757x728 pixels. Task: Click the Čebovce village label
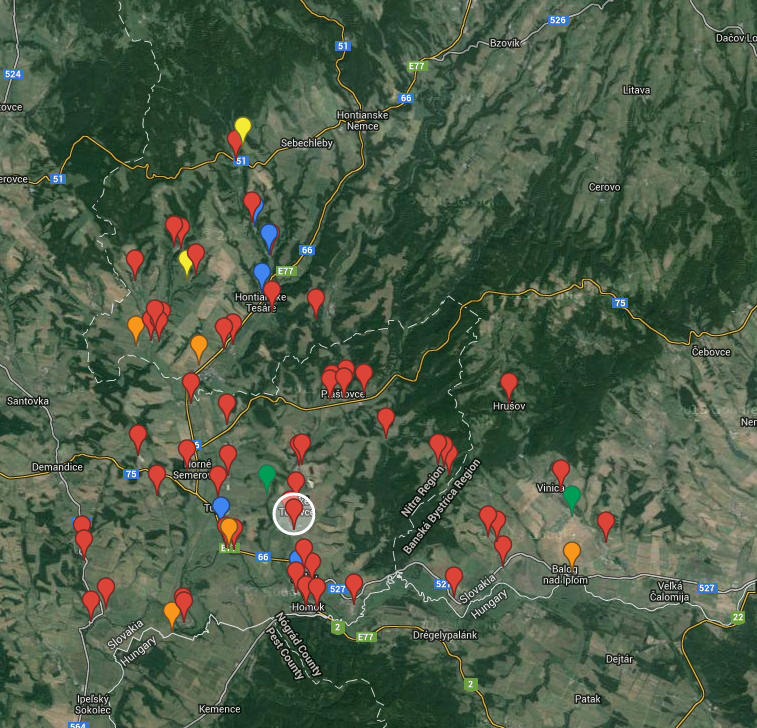713,351
